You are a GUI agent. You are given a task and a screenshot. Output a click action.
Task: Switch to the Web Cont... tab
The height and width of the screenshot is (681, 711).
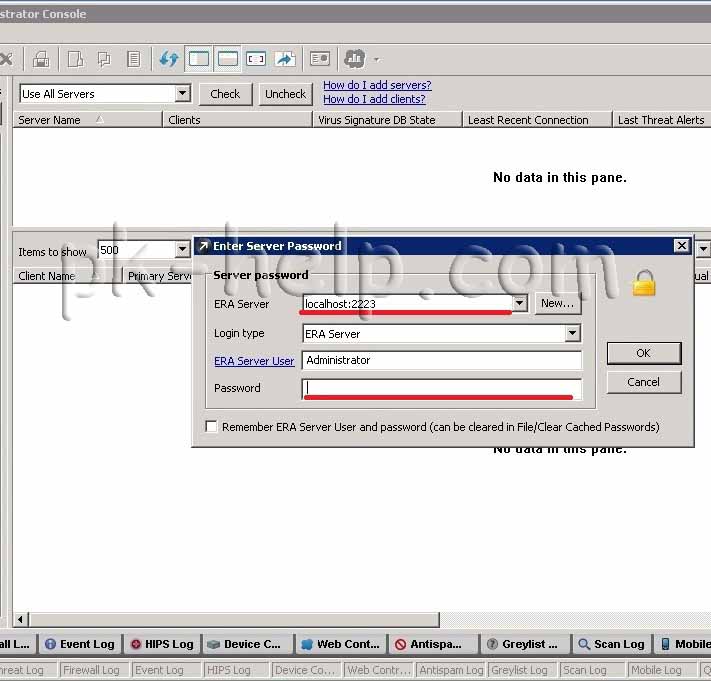pos(341,644)
